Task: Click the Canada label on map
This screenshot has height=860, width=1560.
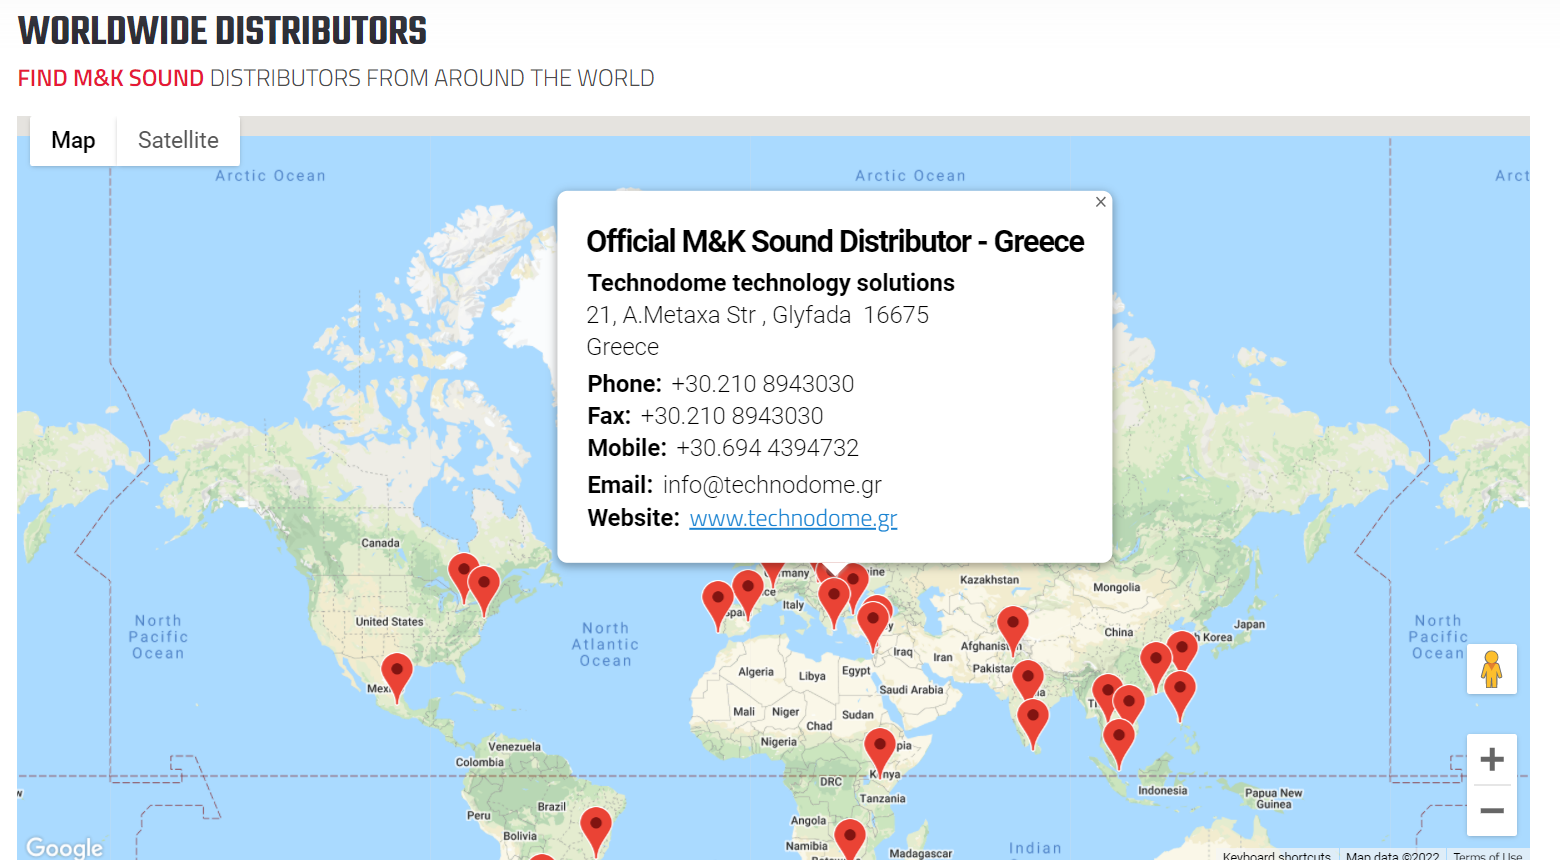Action: pos(380,543)
